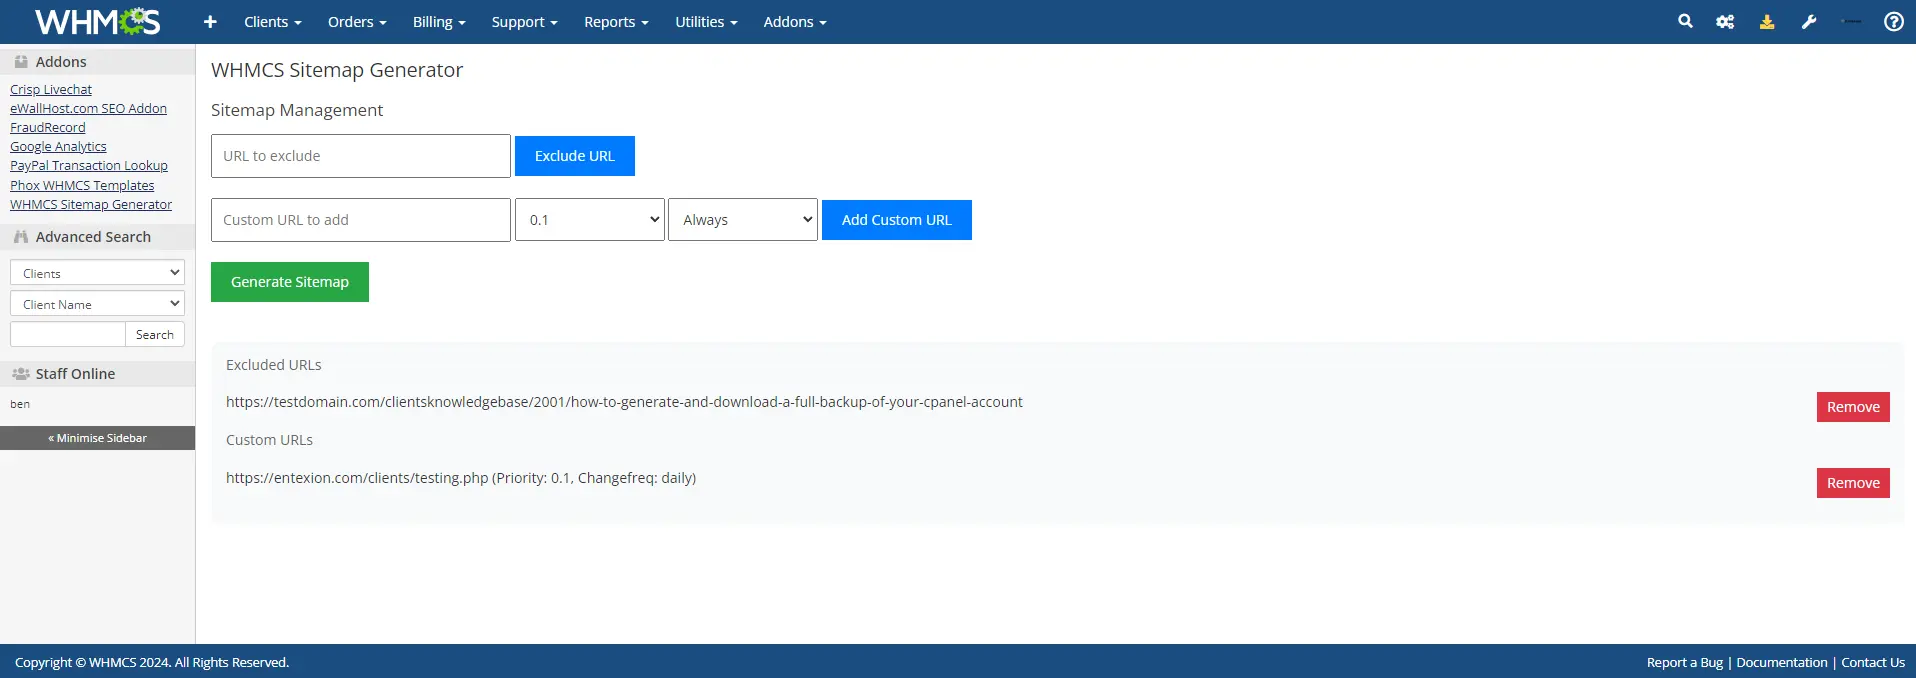The image size is (1916, 678).
Task: Open automation status gears icon
Action: coord(1725,21)
